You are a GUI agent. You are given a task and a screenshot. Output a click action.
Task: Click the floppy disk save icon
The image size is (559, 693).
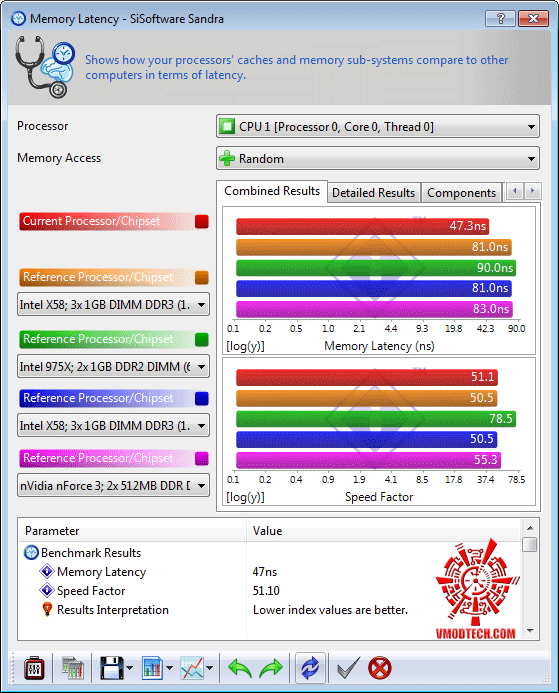111,668
